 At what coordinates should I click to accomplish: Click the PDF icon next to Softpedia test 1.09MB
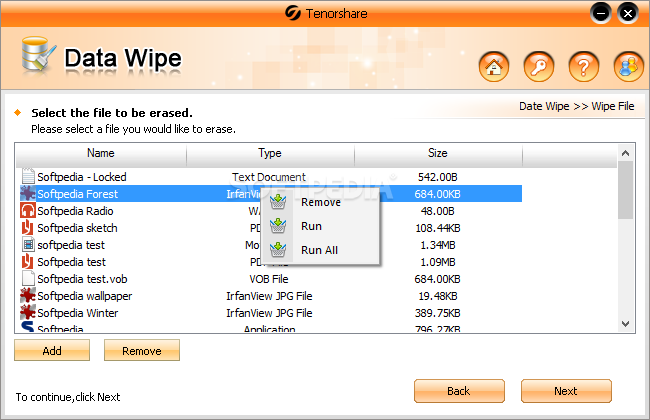pos(27,262)
